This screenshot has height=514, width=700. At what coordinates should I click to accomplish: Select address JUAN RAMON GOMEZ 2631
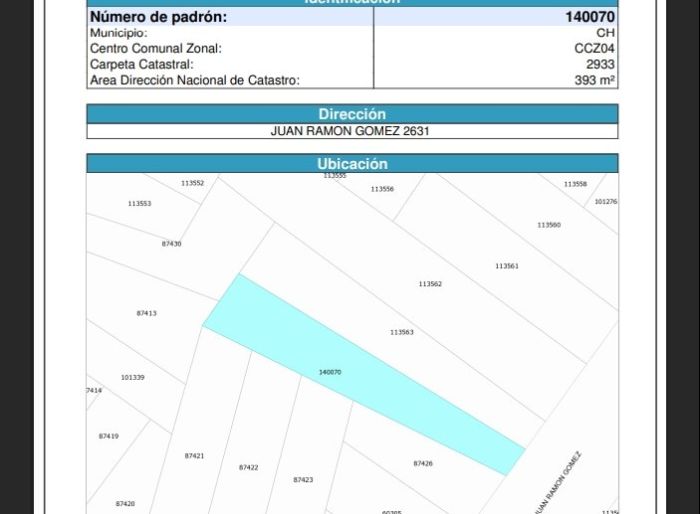coord(350,131)
